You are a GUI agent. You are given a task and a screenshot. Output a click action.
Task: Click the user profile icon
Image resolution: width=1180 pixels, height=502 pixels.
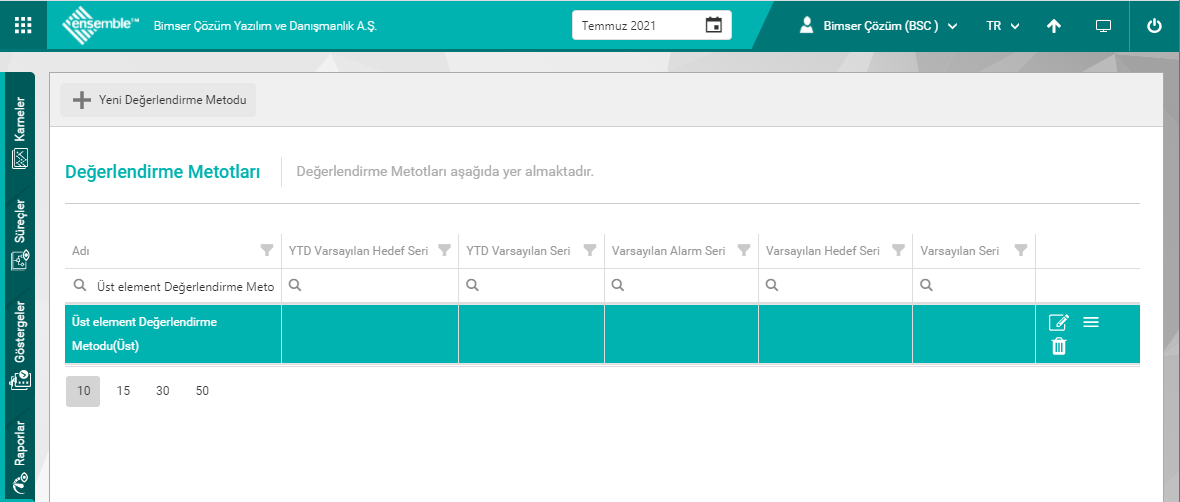pos(807,25)
